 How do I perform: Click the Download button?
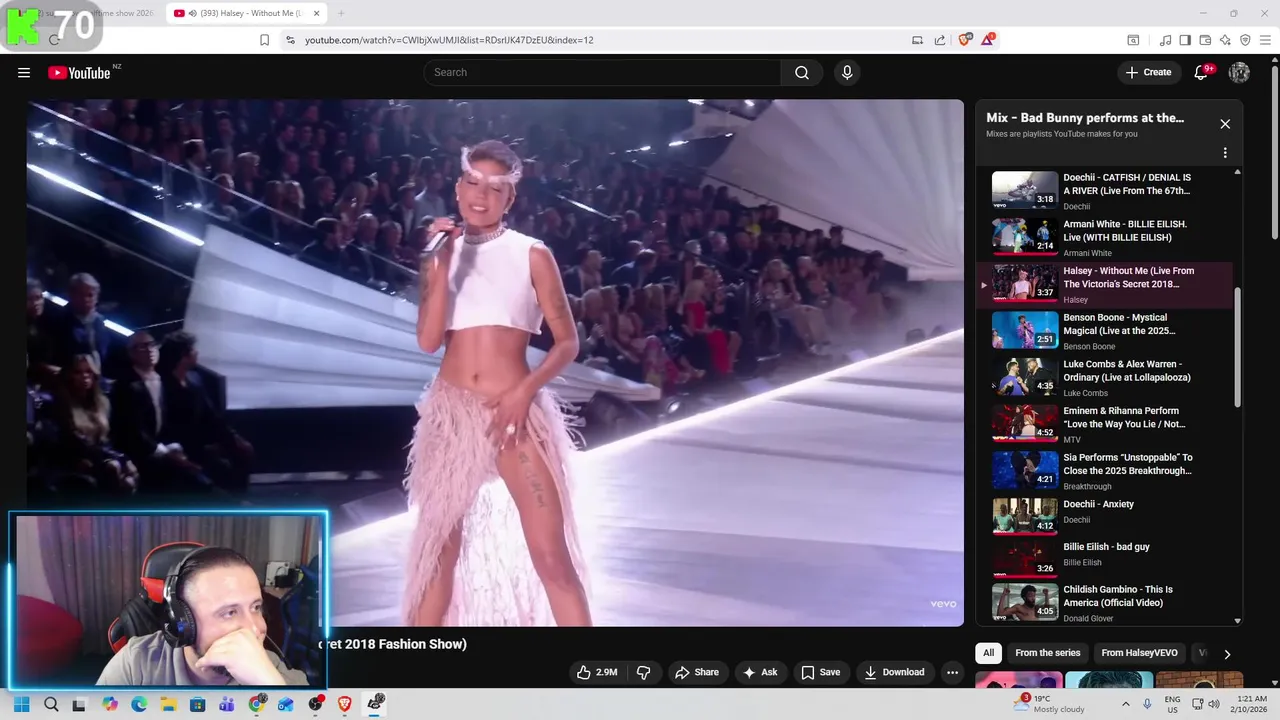point(894,672)
